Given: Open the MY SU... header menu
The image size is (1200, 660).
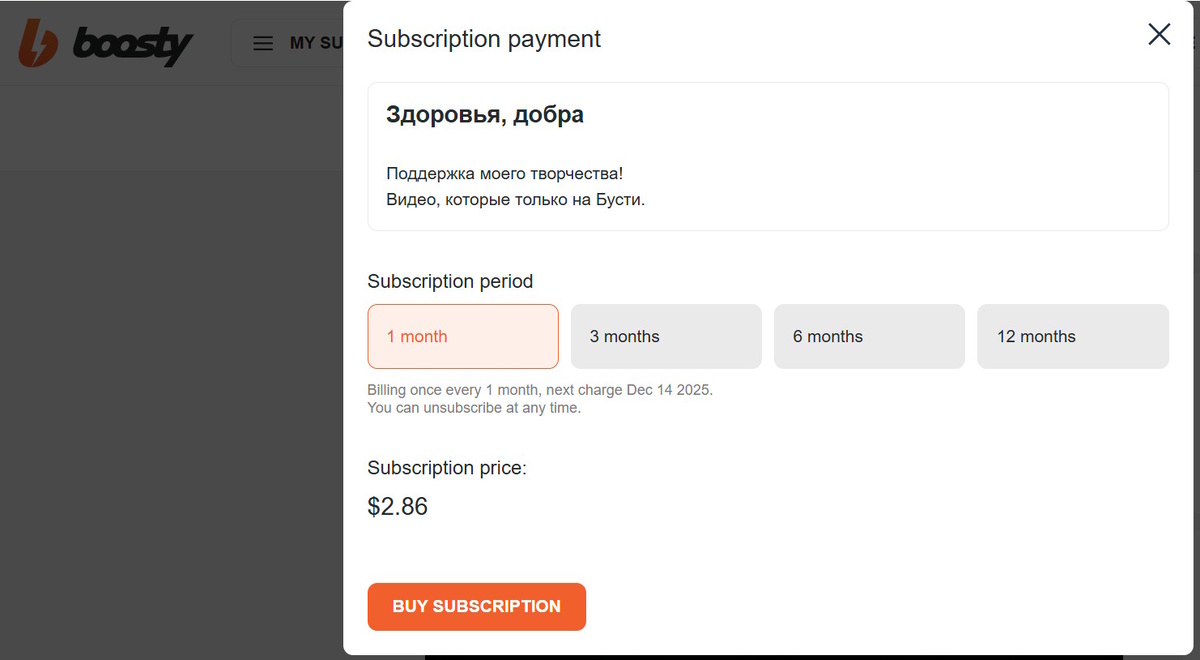Looking at the screenshot, I should [315, 44].
